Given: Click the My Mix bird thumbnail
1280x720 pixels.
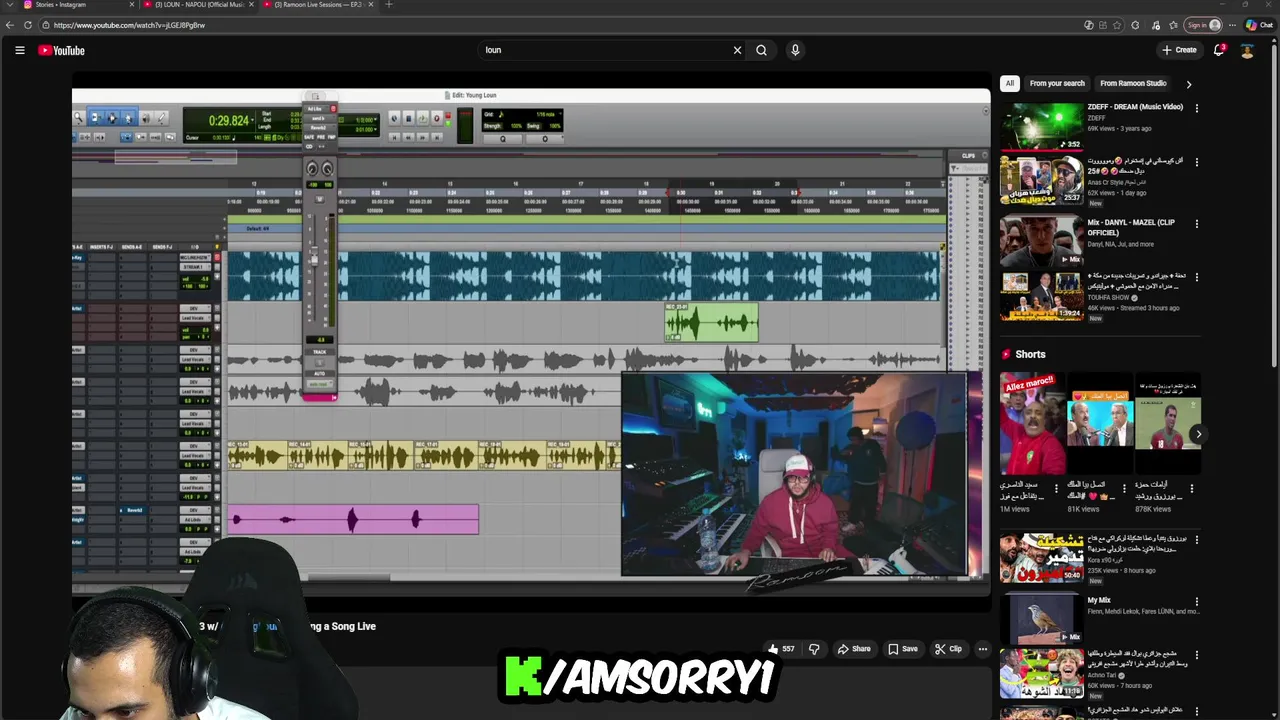Looking at the screenshot, I should point(1041,619).
